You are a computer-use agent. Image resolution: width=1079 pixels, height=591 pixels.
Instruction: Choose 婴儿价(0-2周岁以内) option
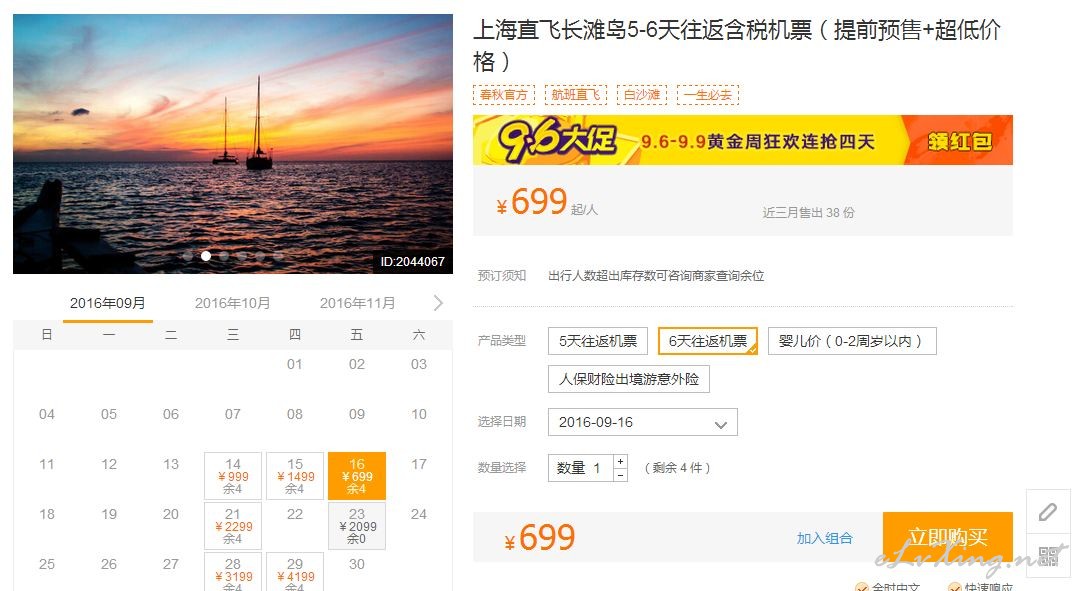(852, 341)
